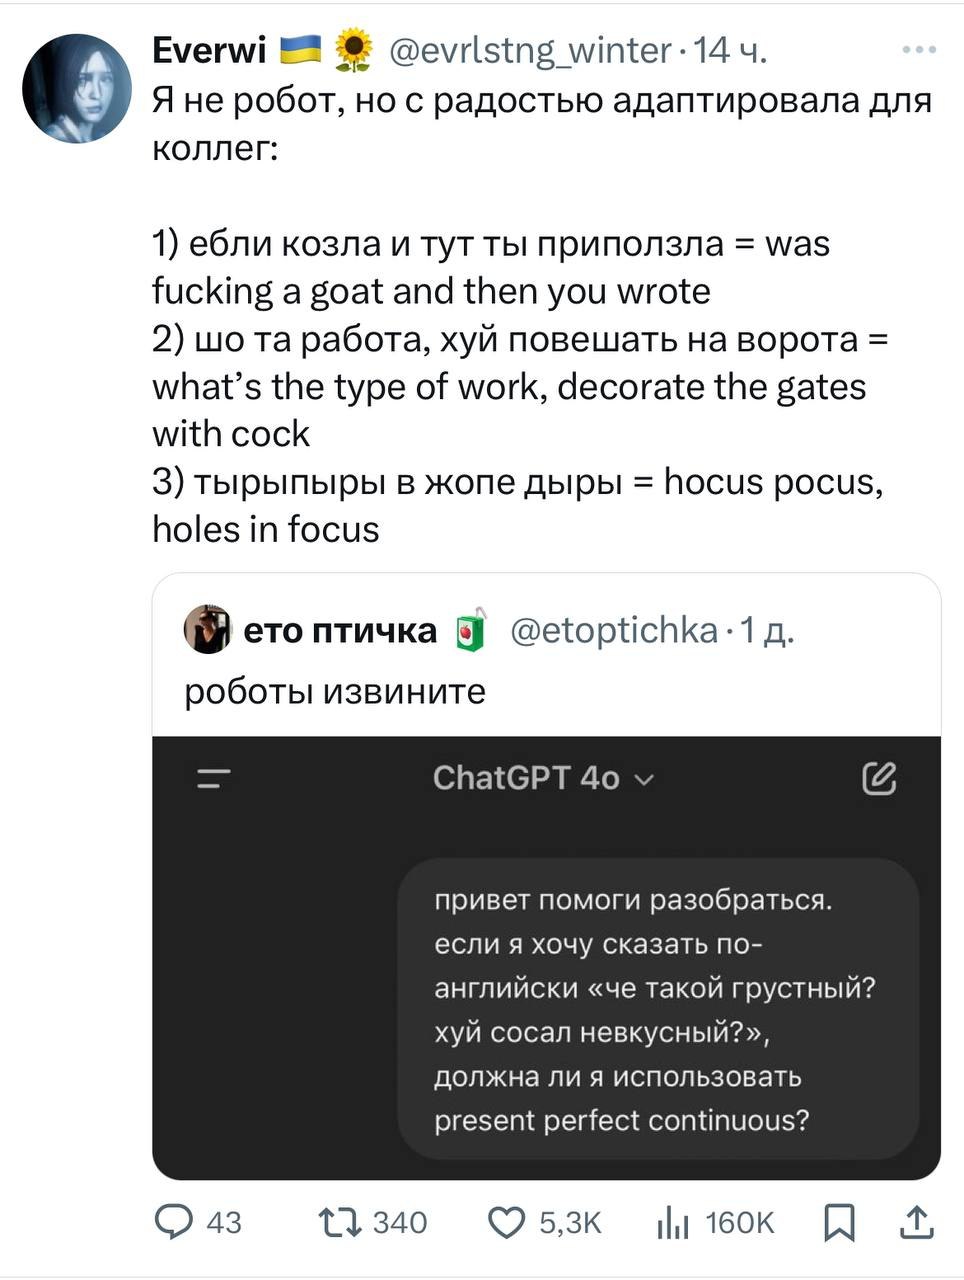The width and height of the screenshot is (964, 1280).
Task: Visit the @etoptichka handle
Action: [614, 630]
